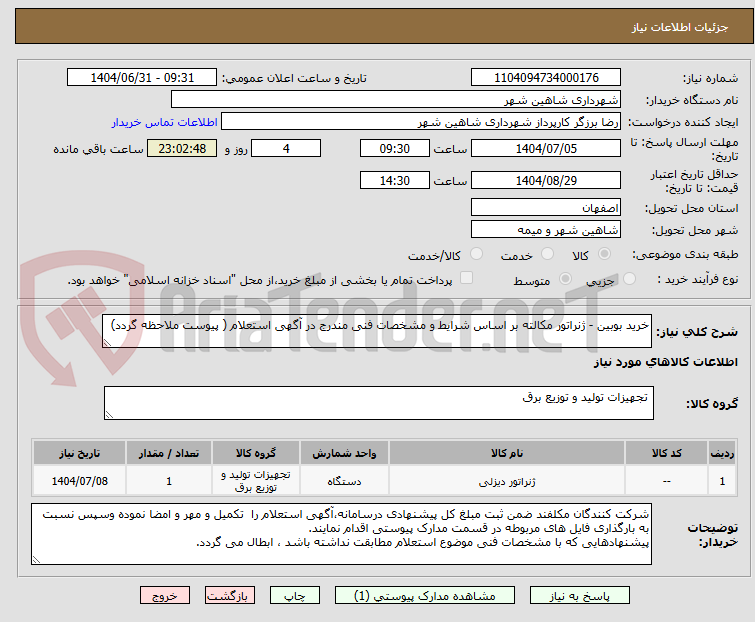The image size is (755, 622).
Task: Click the گروه کالا text box
Action: [379, 403]
